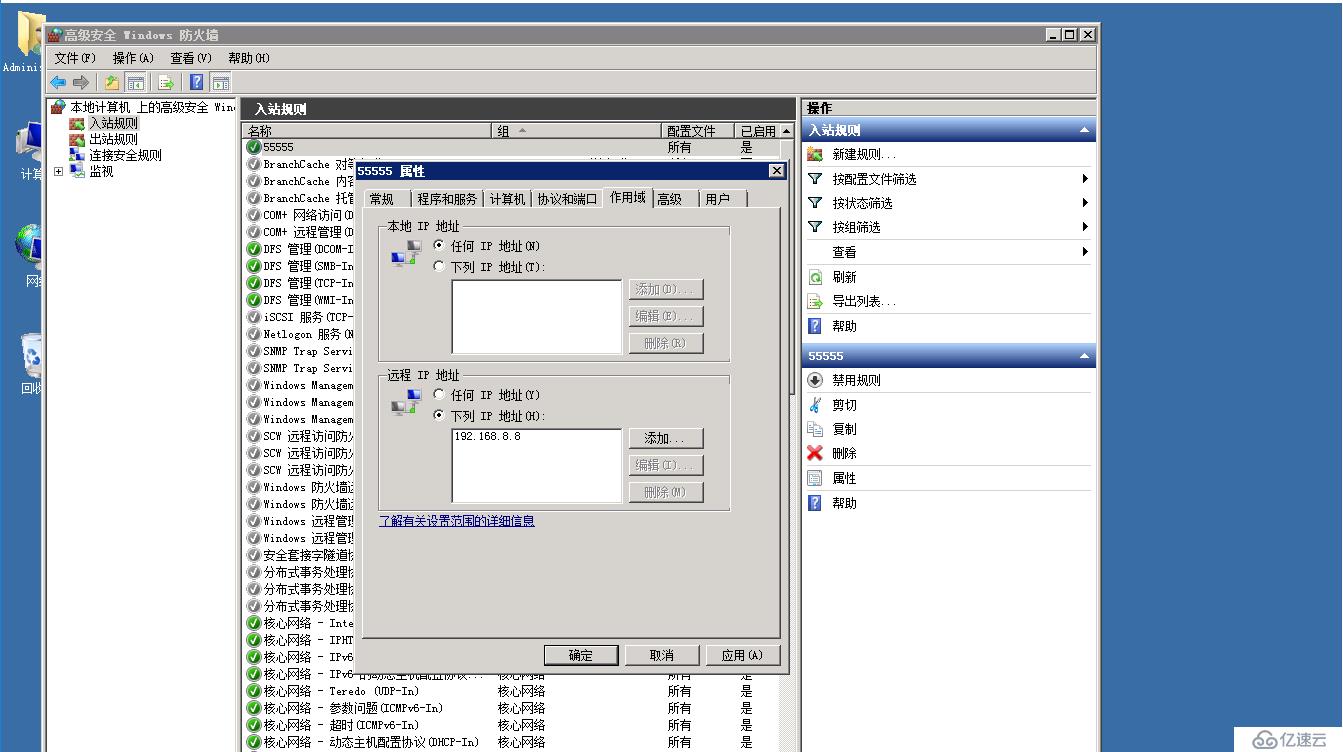Select 下列 IP 地址(H) for remote IP

coord(439,415)
